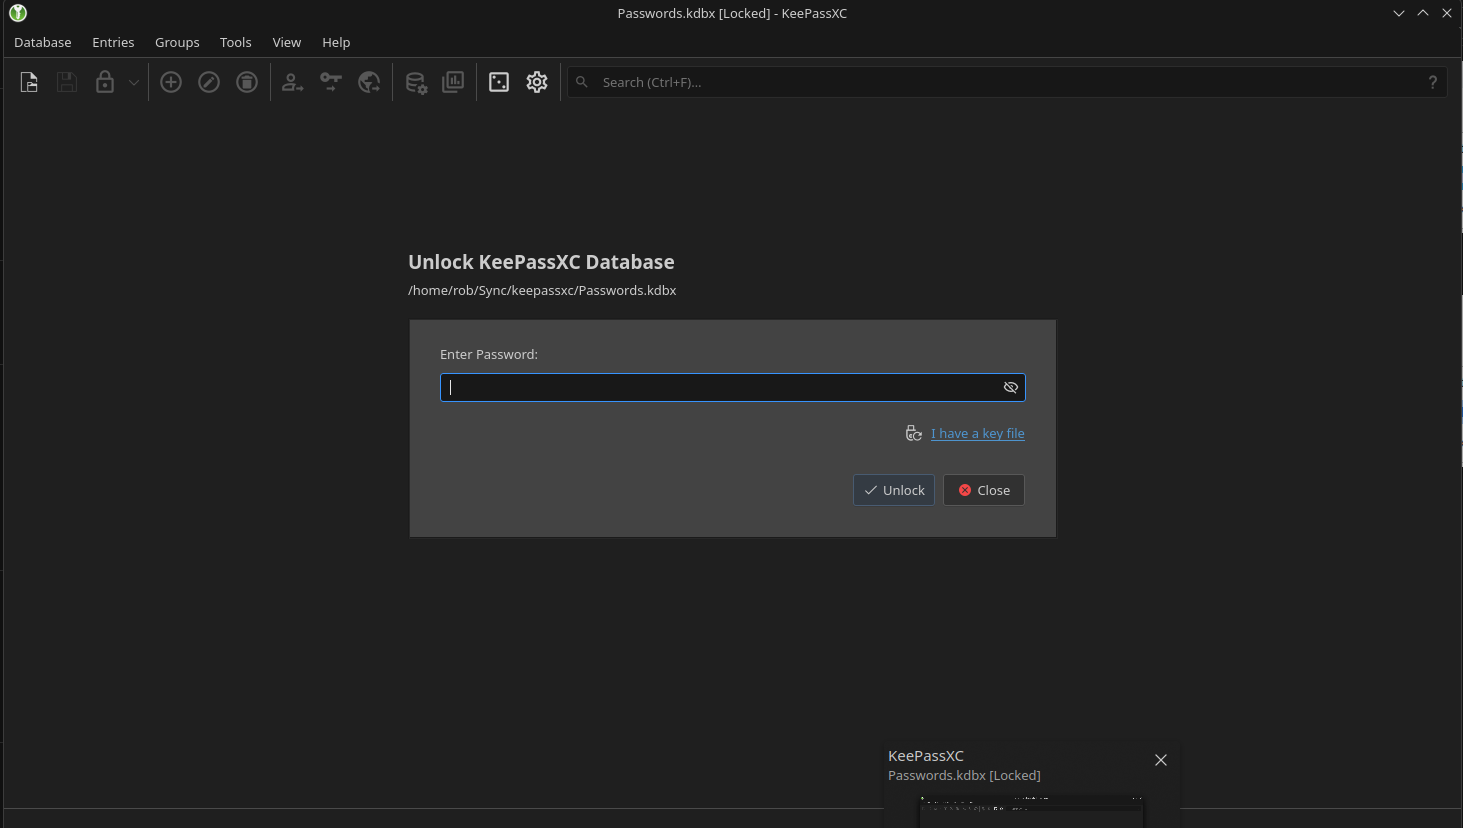Expand the dropdown arrow beside lock icon
The image size is (1463, 828).
coord(133,82)
